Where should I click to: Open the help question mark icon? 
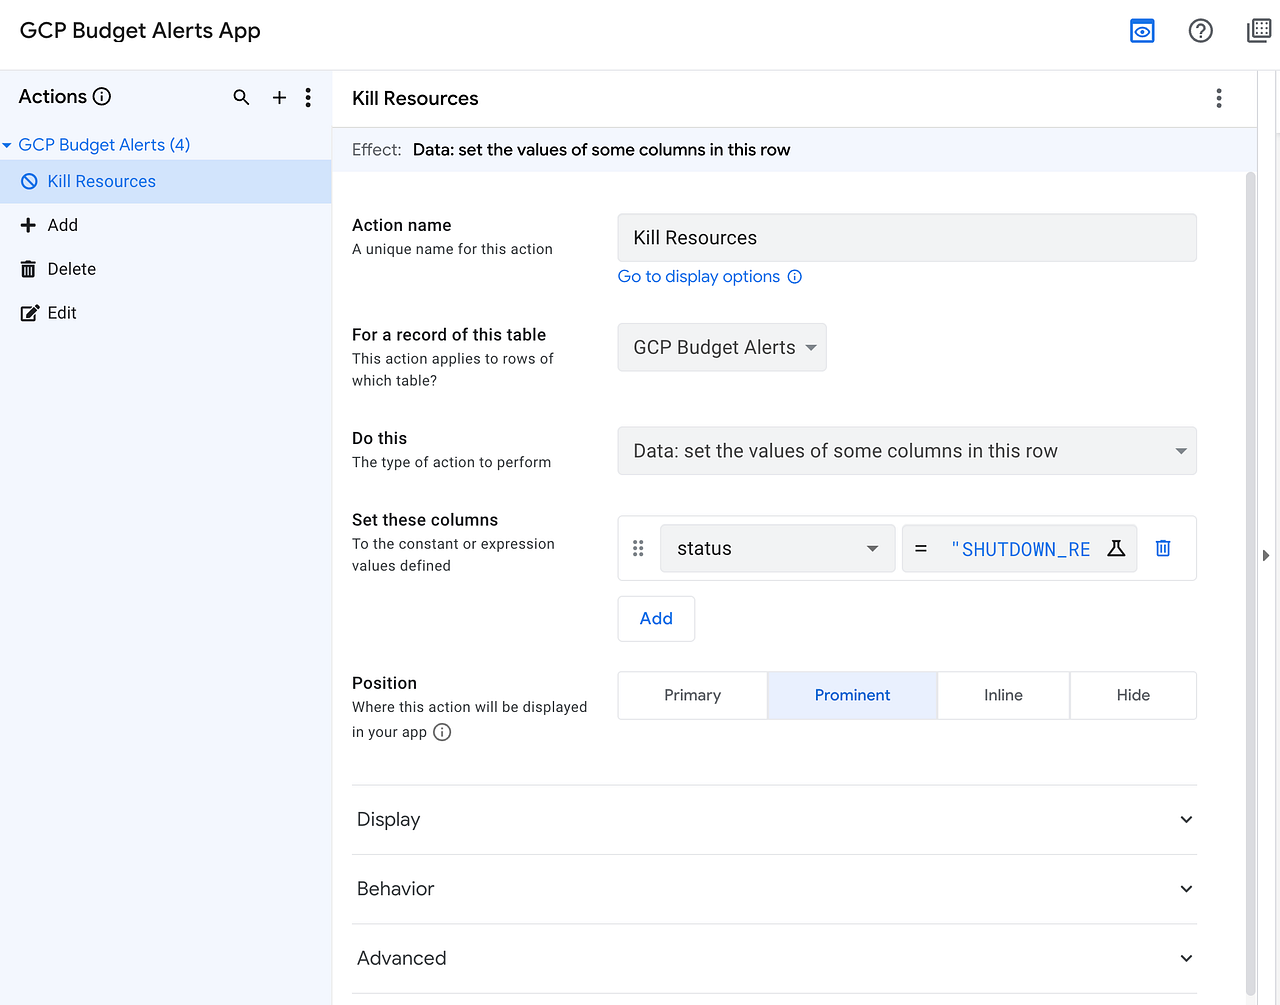[1200, 31]
